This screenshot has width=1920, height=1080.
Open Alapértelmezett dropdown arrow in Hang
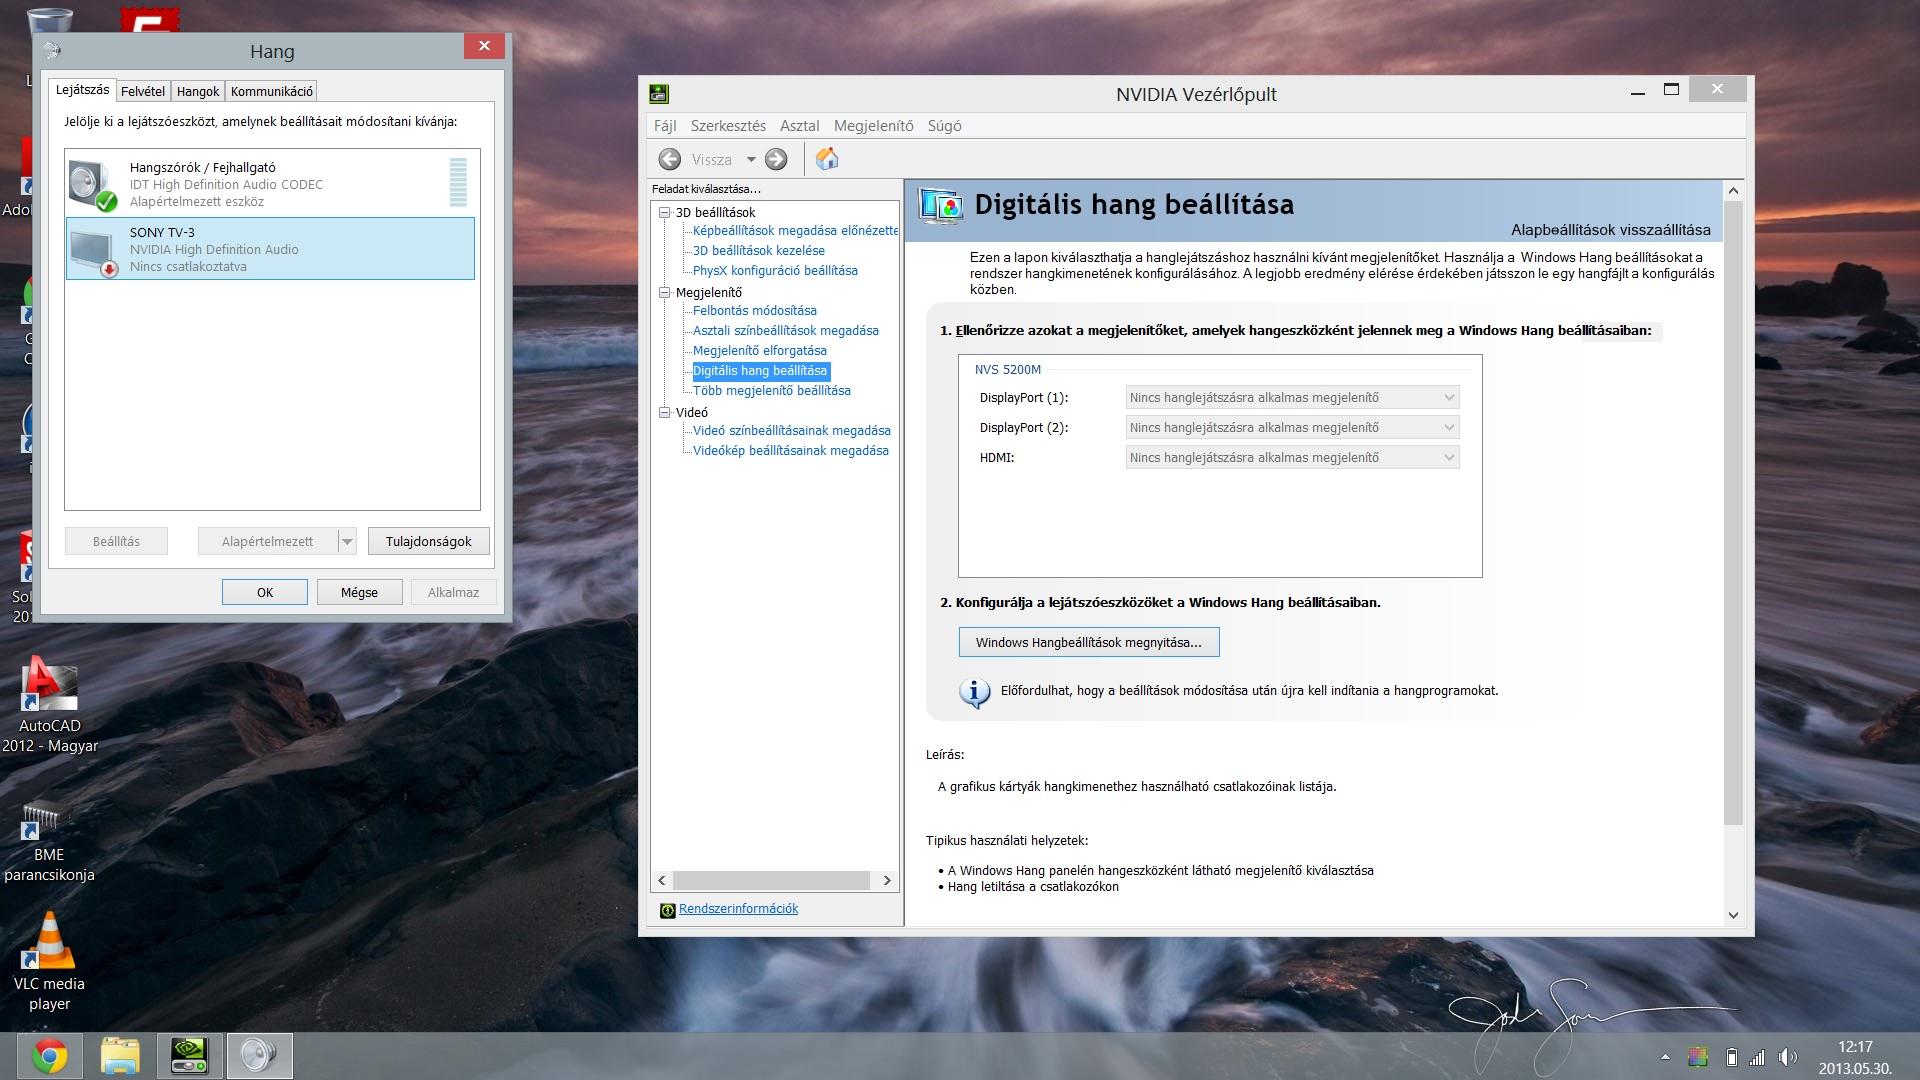pyautogui.click(x=347, y=541)
